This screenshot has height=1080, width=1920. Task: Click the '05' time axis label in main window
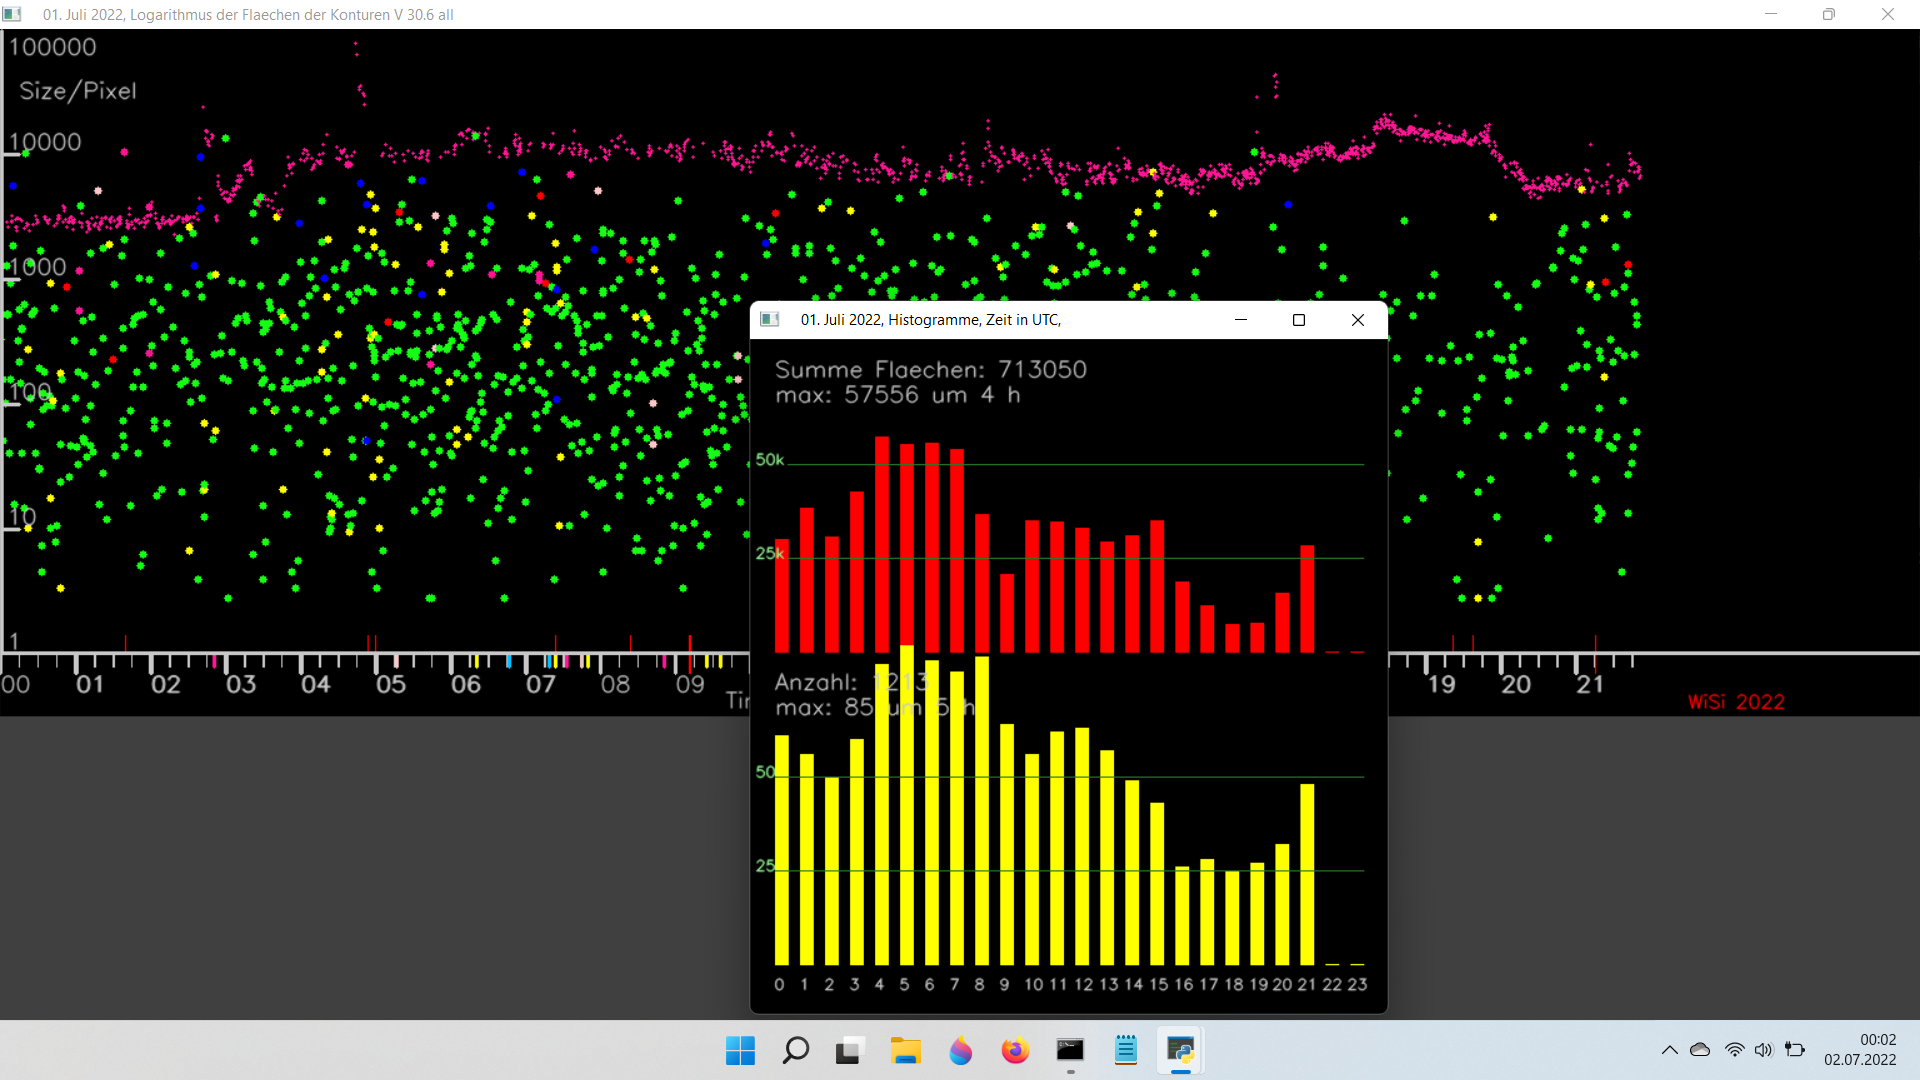click(x=391, y=685)
